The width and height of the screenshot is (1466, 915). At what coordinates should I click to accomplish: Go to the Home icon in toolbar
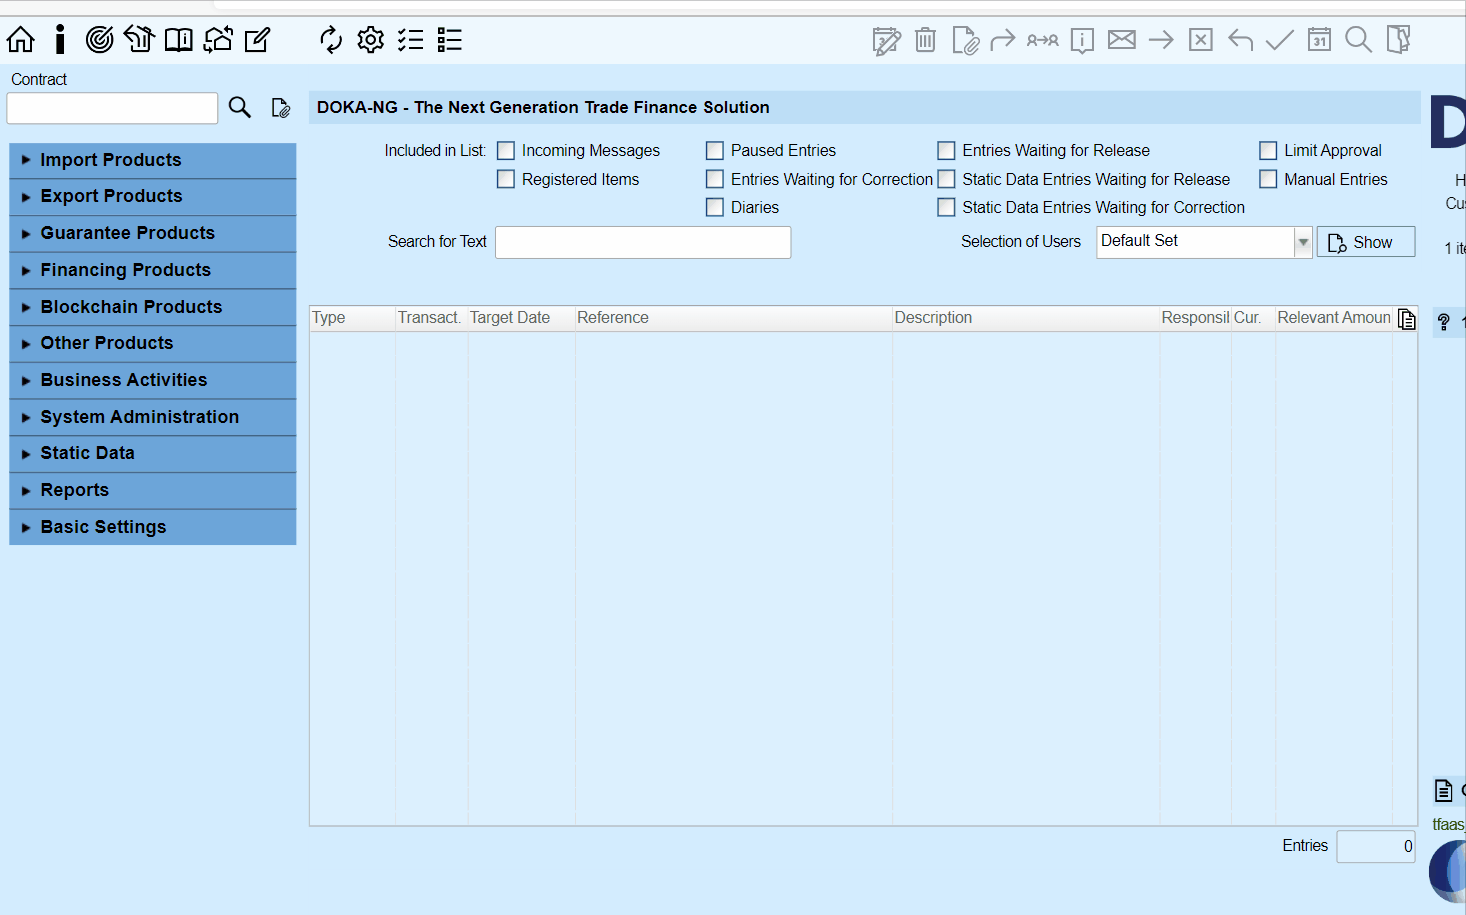(20, 40)
